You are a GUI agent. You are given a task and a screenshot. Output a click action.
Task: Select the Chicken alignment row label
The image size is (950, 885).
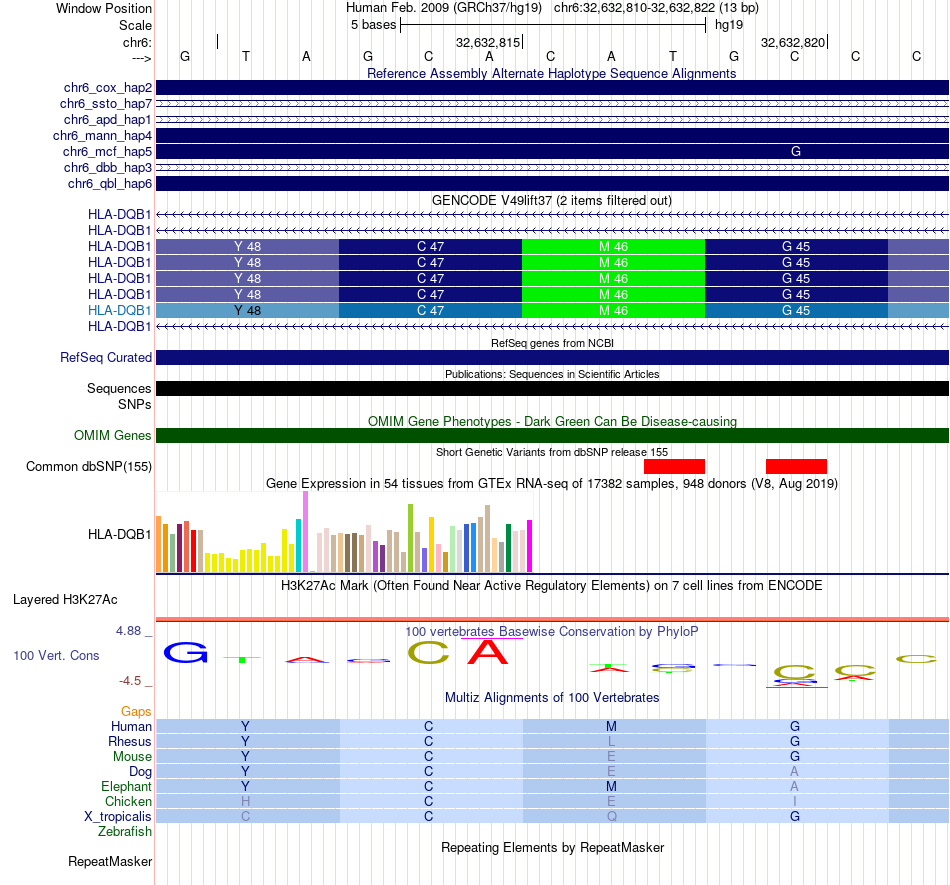128,801
